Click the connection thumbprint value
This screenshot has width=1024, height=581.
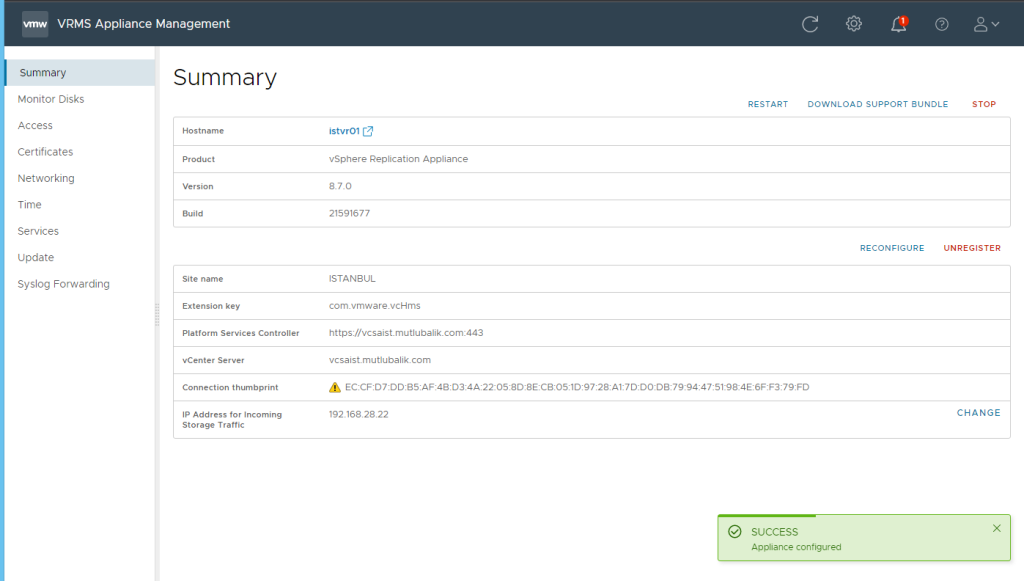tap(577, 387)
